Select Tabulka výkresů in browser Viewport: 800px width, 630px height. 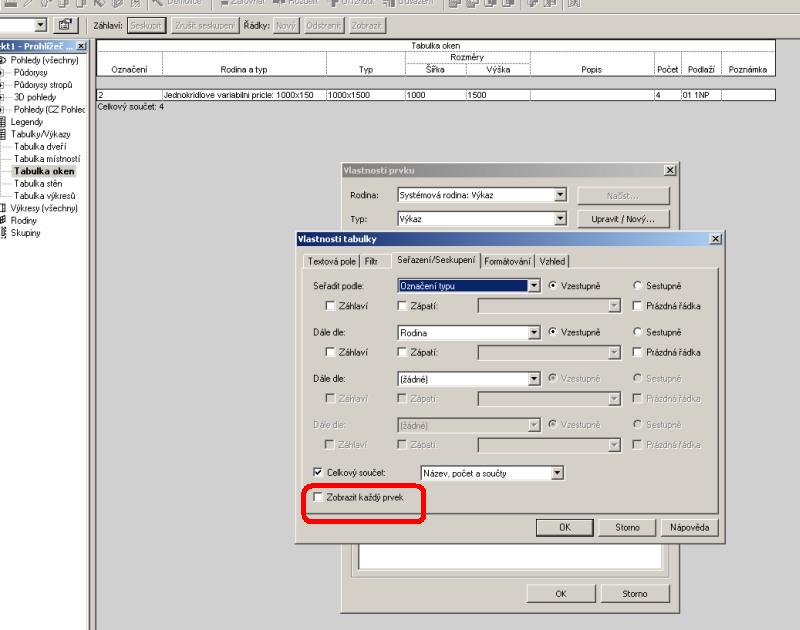click(44, 195)
